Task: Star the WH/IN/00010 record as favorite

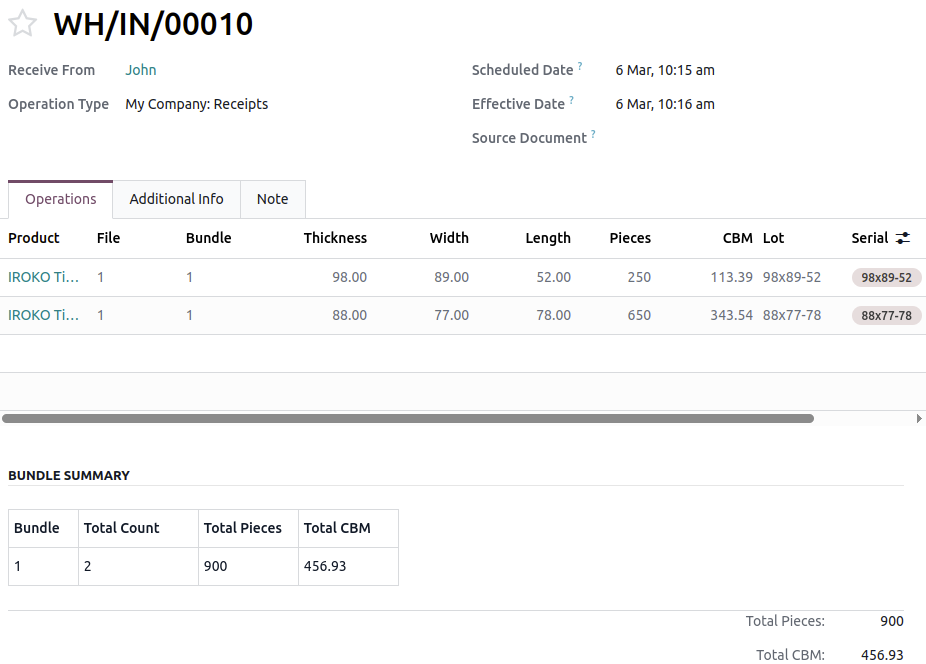Action: (22, 23)
